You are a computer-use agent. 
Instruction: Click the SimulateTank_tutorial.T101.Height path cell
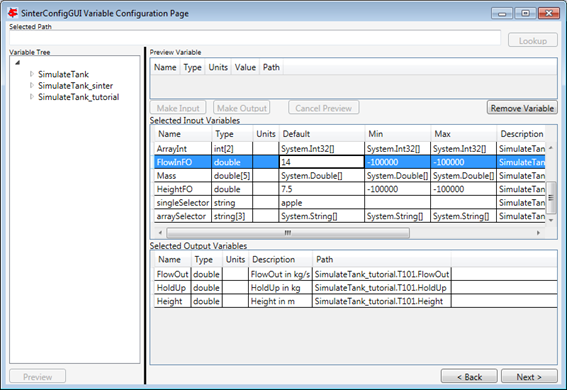pyautogui.click(x=381, y=301)
